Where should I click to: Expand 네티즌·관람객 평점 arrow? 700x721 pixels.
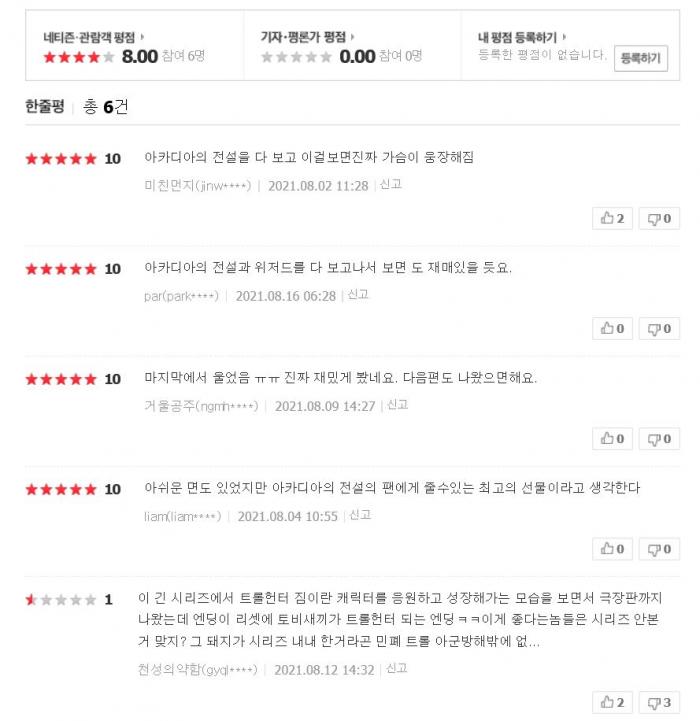[x=141, y=37]
